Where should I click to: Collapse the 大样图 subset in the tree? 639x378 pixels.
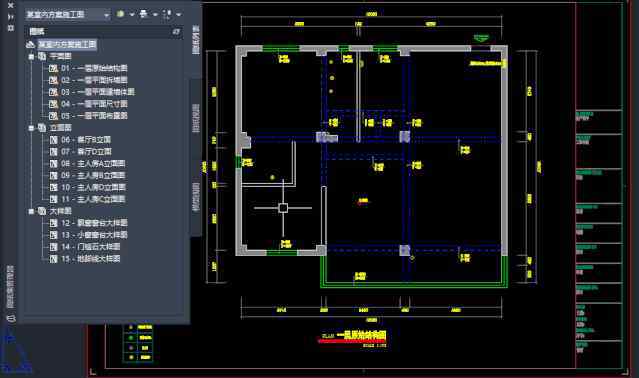[31, 211]
